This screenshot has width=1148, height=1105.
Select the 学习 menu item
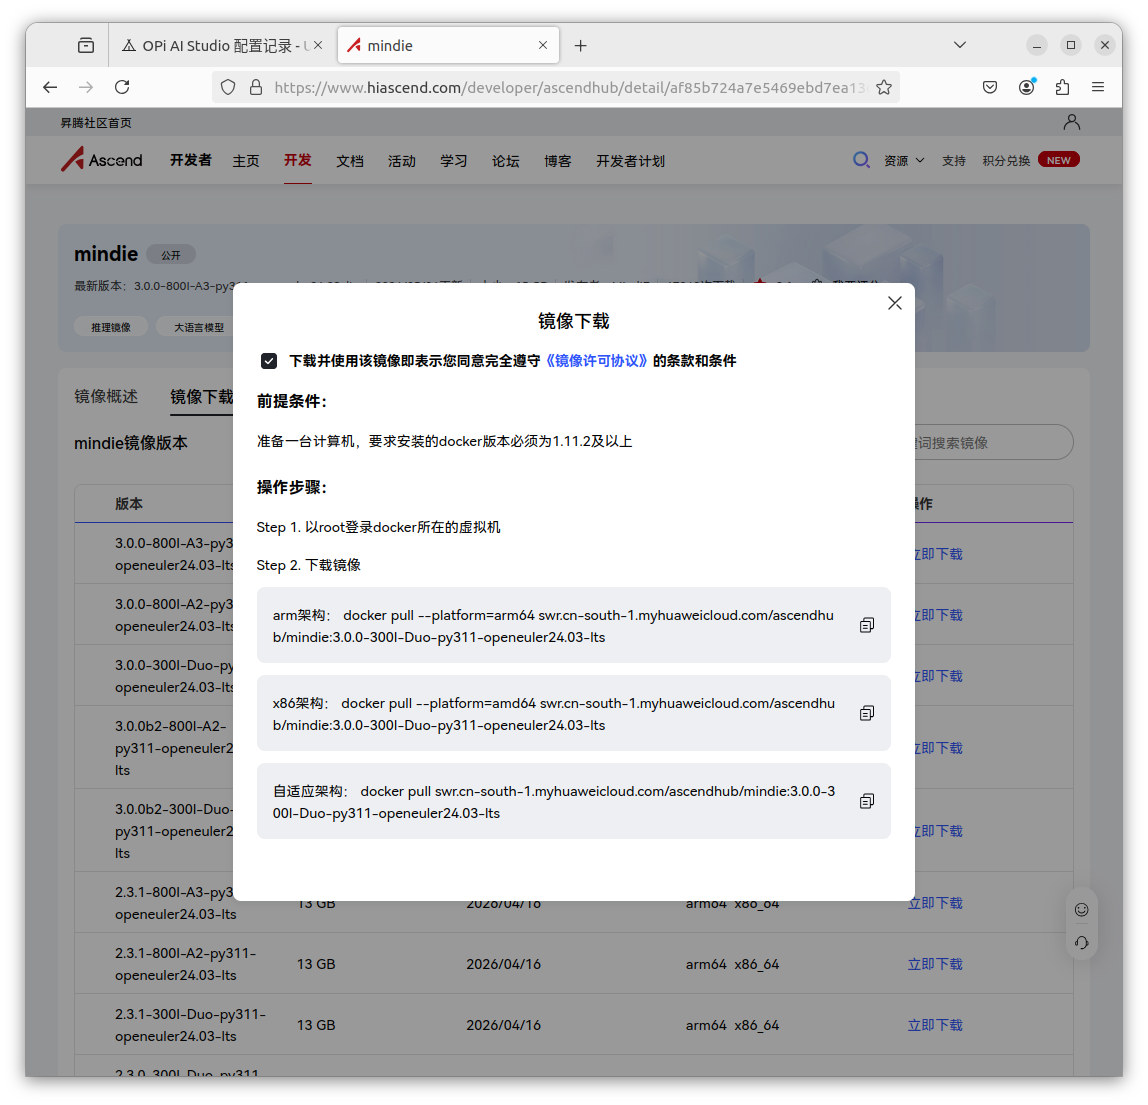454,161
